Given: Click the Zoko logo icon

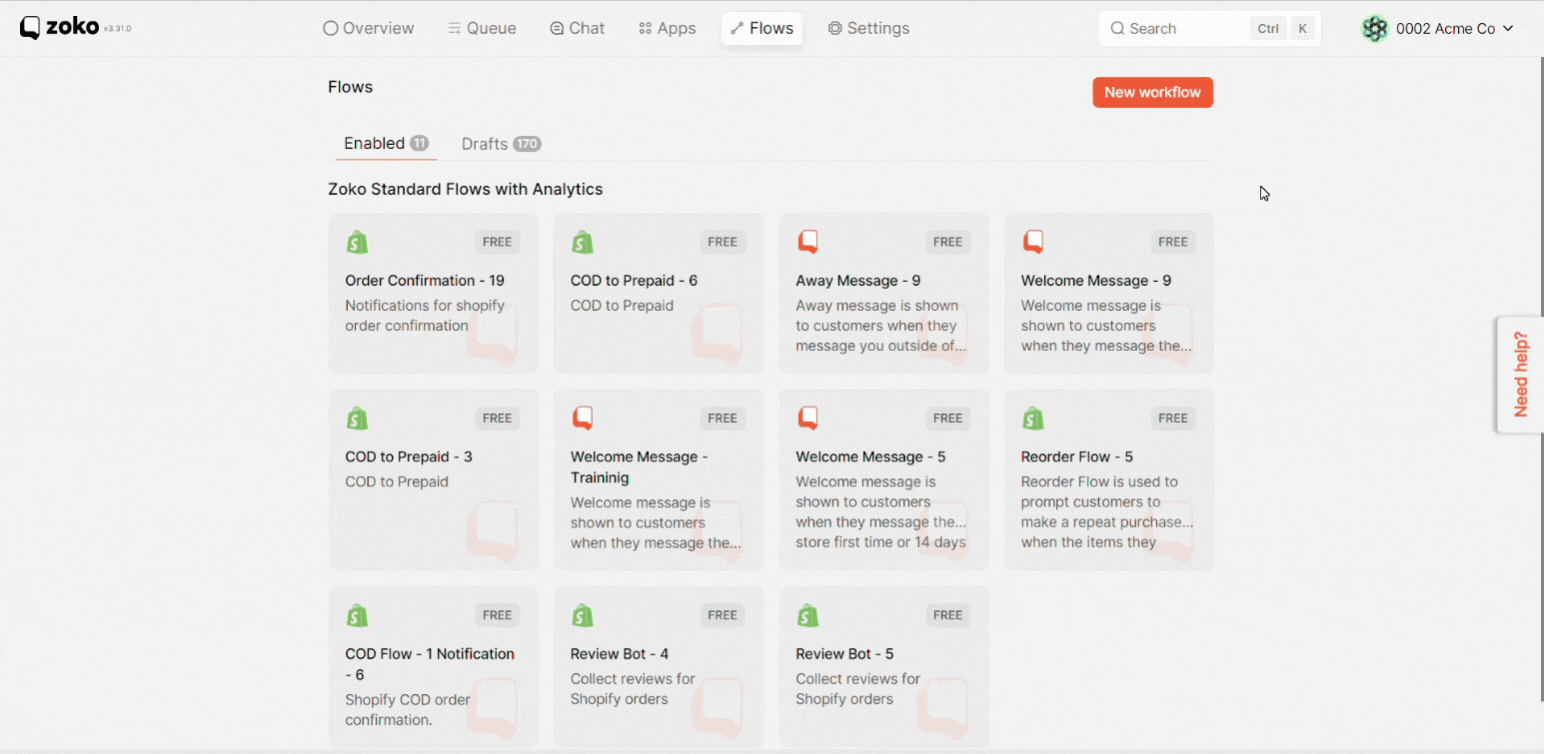Looking at the screenshot, I should pos(30,28).
